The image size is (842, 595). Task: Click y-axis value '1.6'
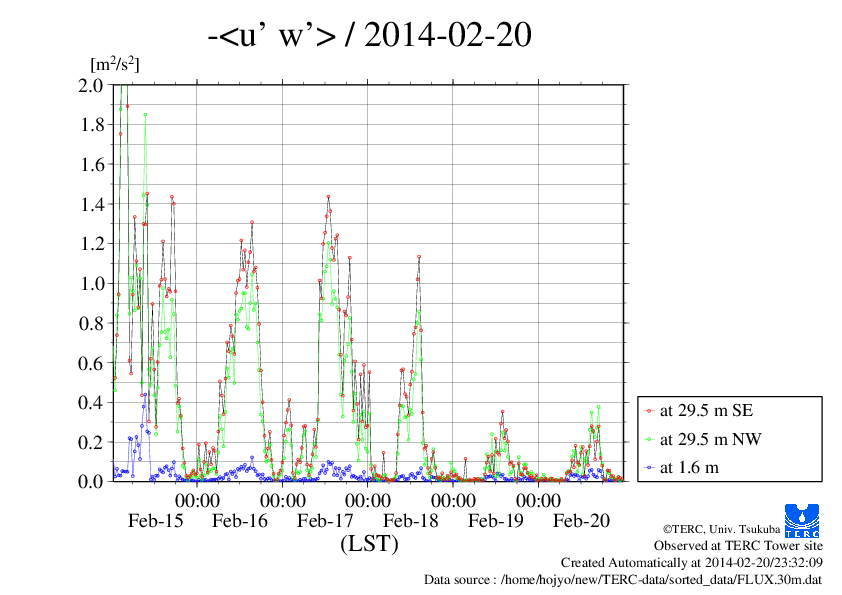(x=91, y=164)
